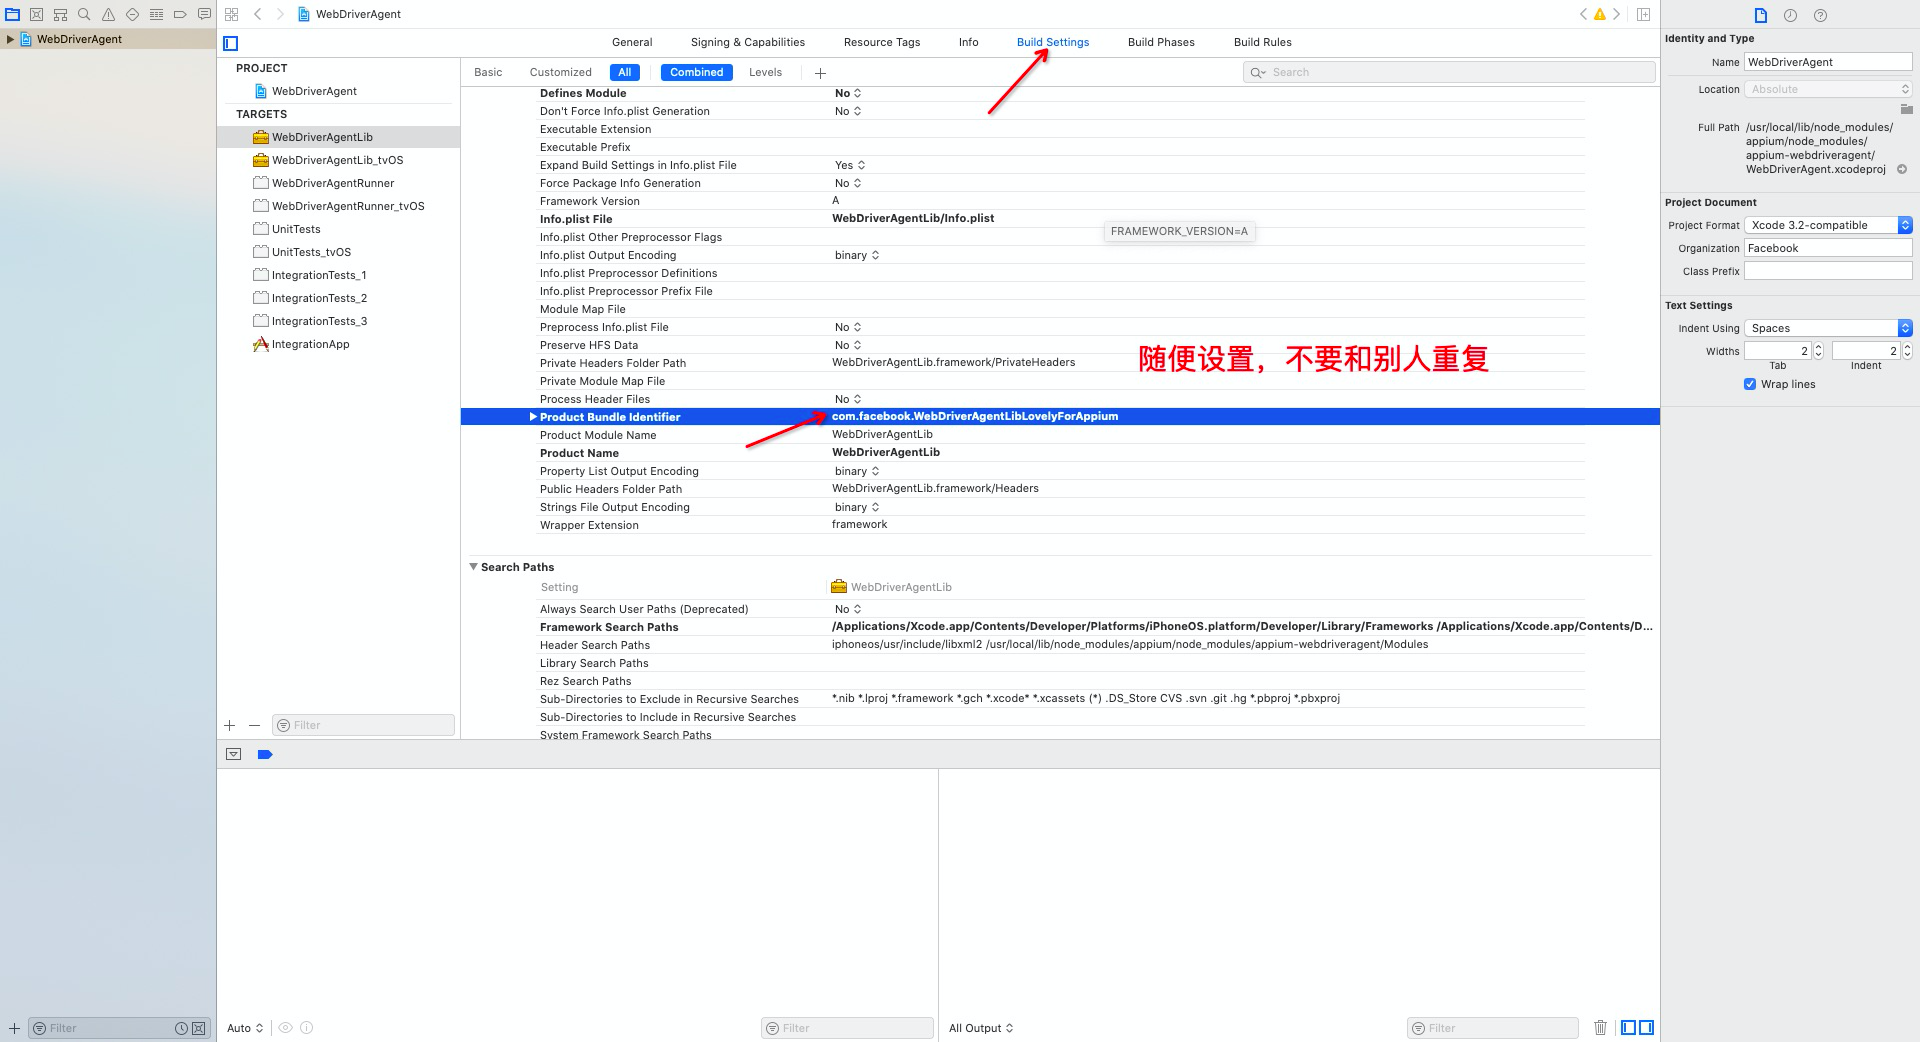Image resolution: width=1920 pixels, height=1042 pixels.
Task: Select the Basic settings filter
Action: (x=488, y=72)
